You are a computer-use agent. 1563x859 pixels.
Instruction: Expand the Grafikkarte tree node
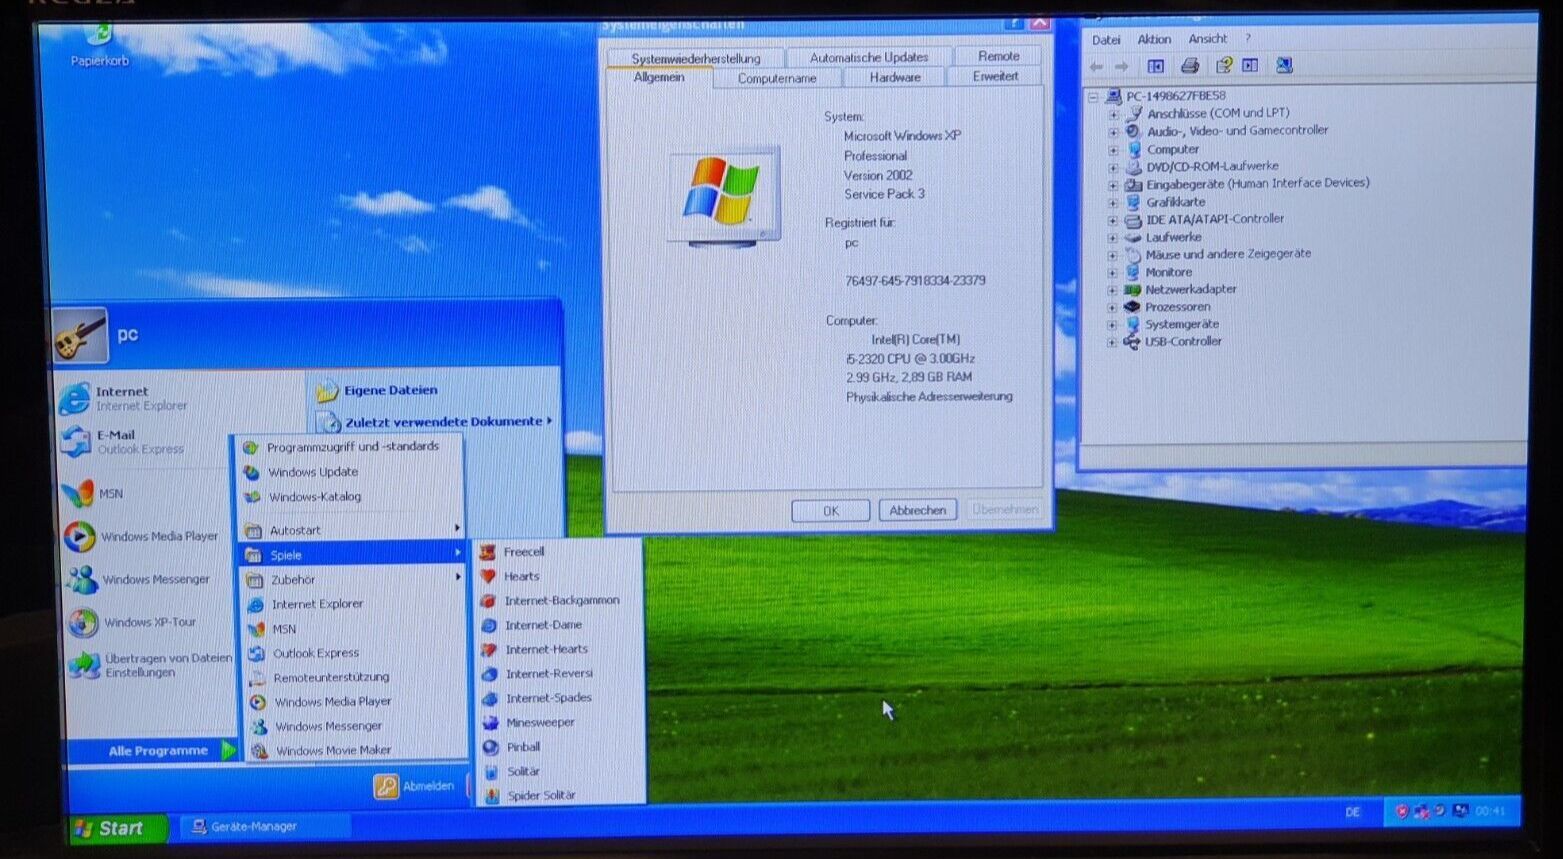pyautogui.click(x=1112, y=202)
